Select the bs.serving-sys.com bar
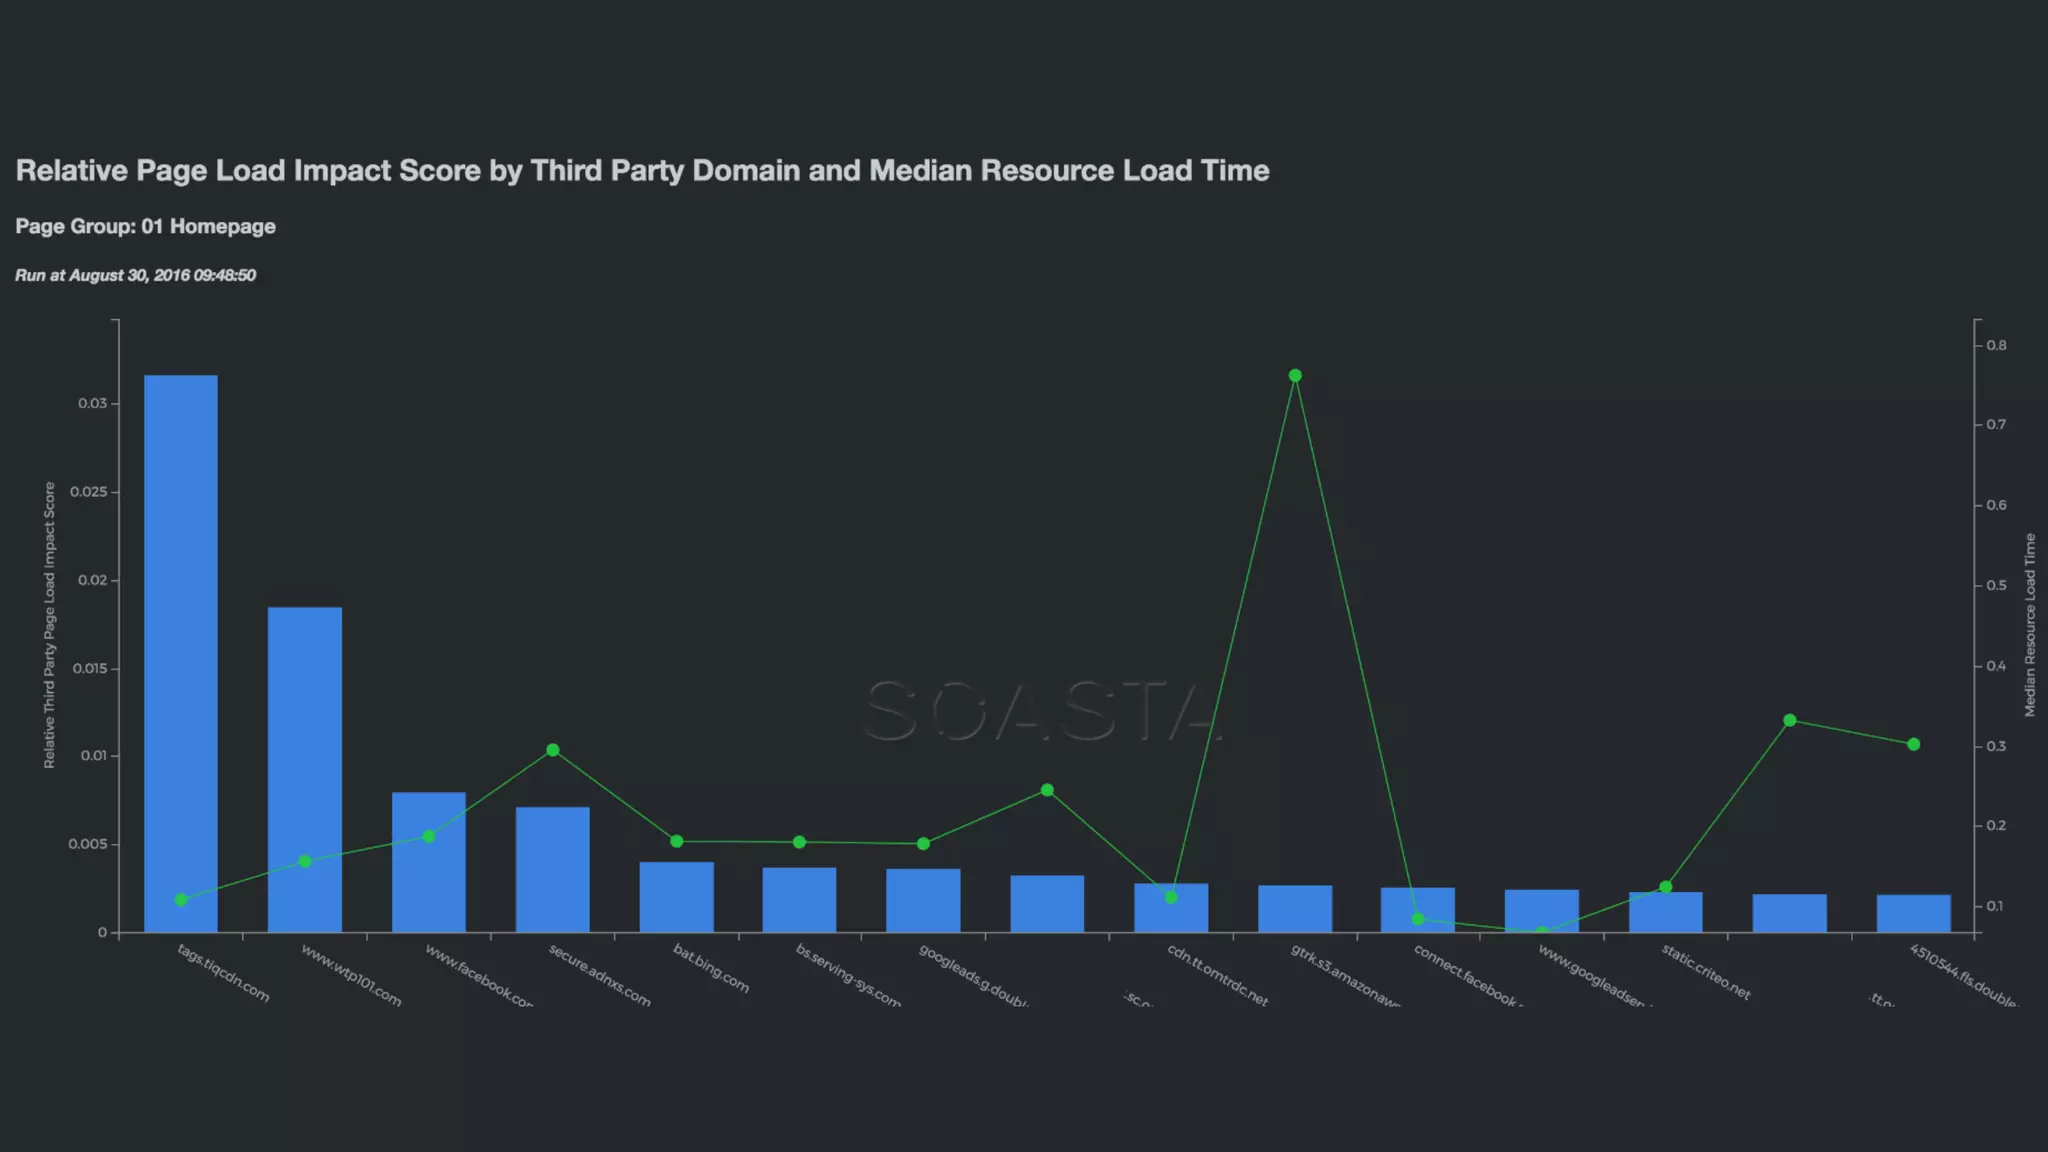The width and height of the screenshot is (2048, 1152). click(x=799, y=899)
